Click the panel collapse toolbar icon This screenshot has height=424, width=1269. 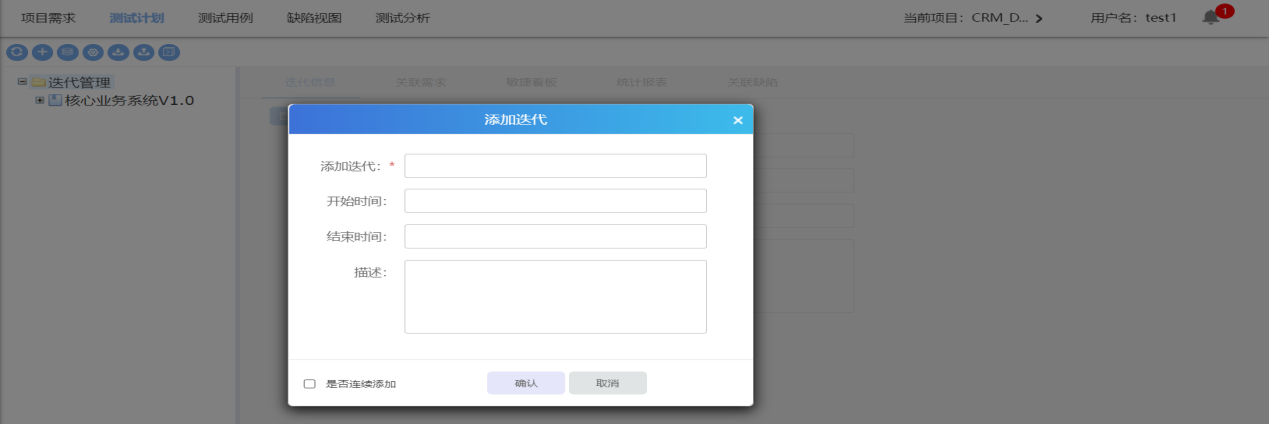[169, 51]
